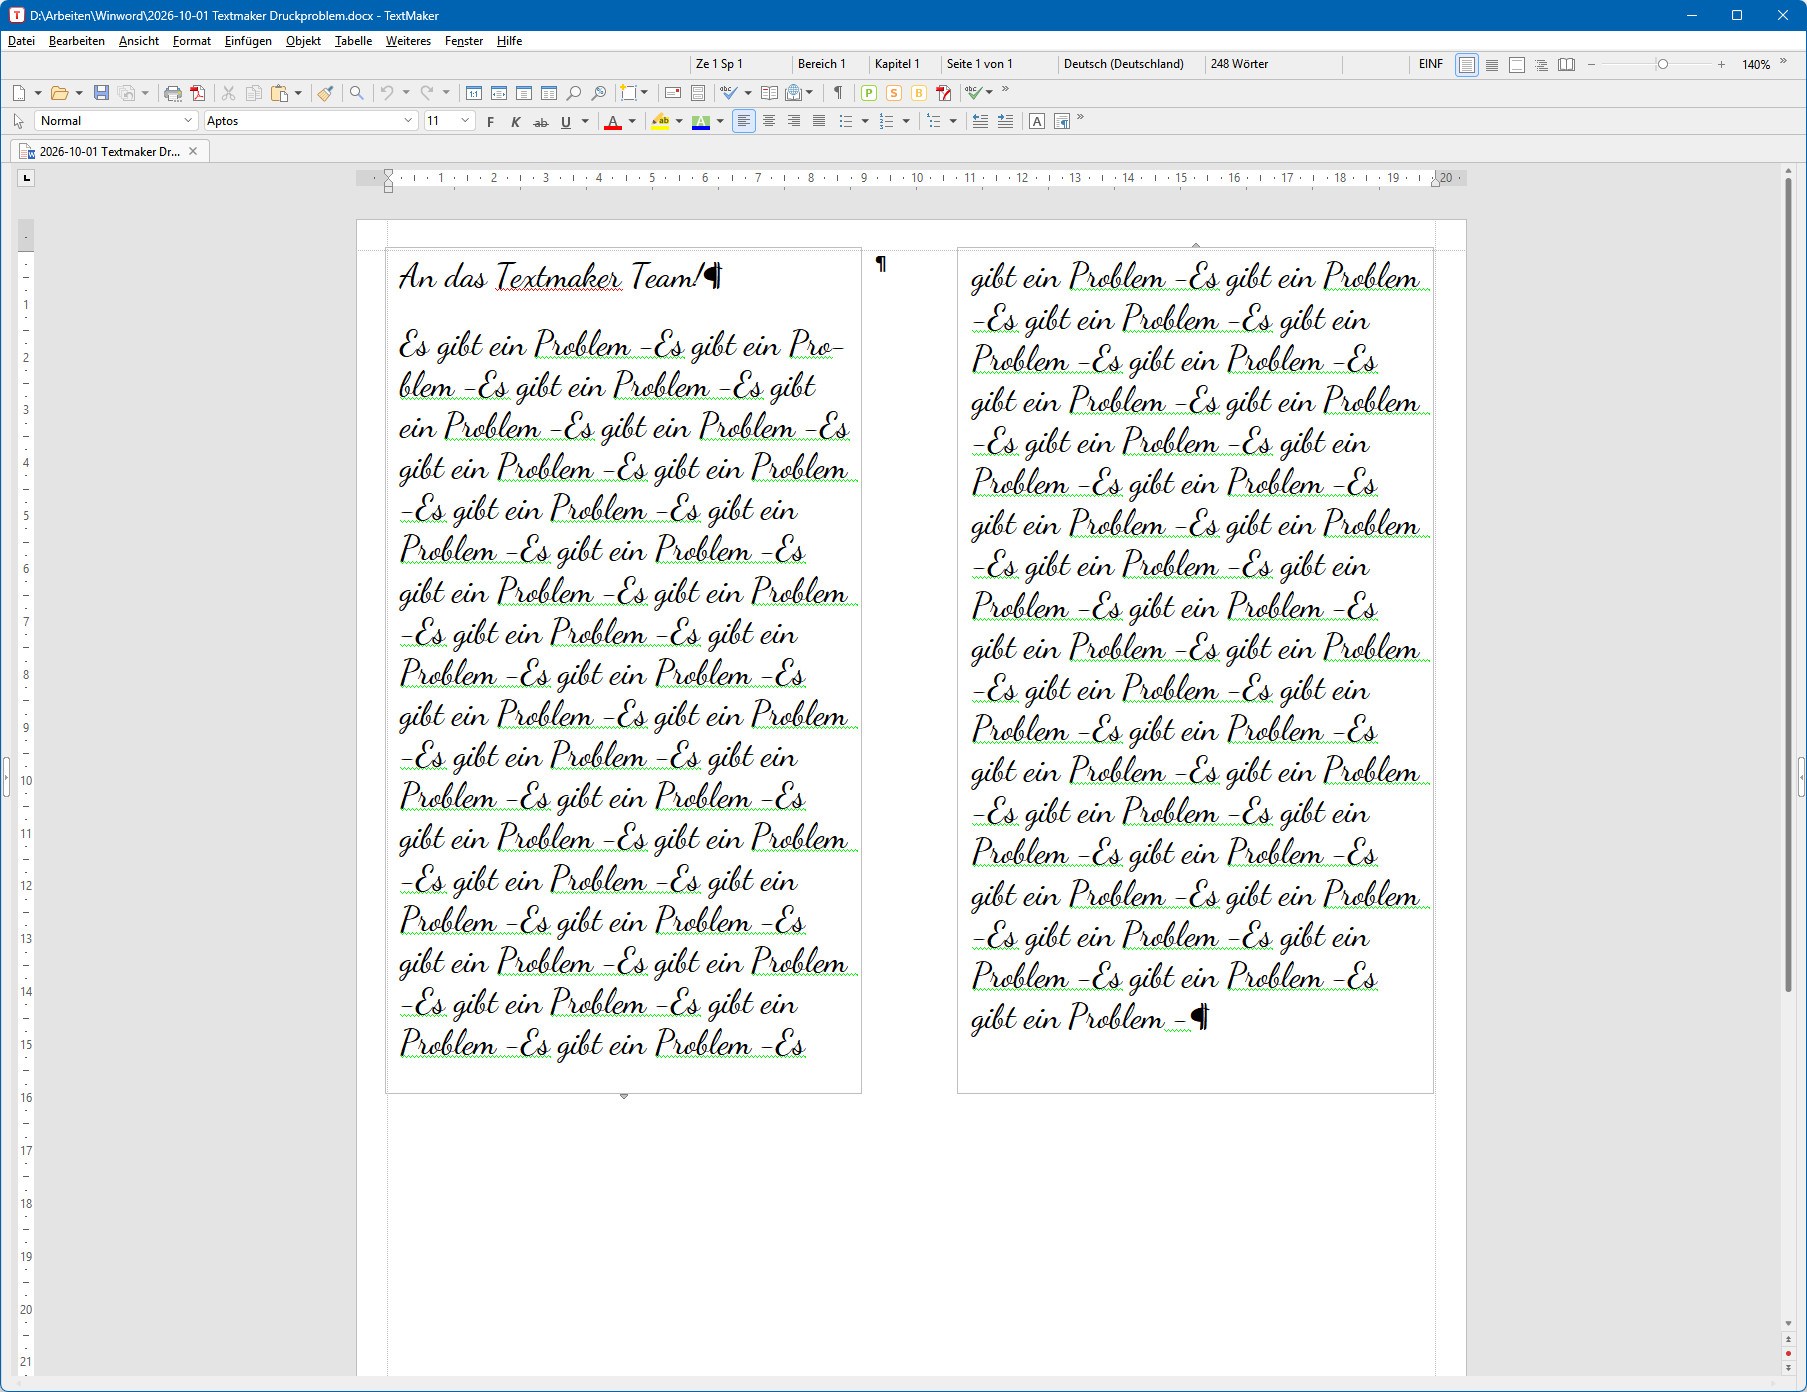Open the Format menu
Screen dimensions: 1807x1392
(191, 41)
